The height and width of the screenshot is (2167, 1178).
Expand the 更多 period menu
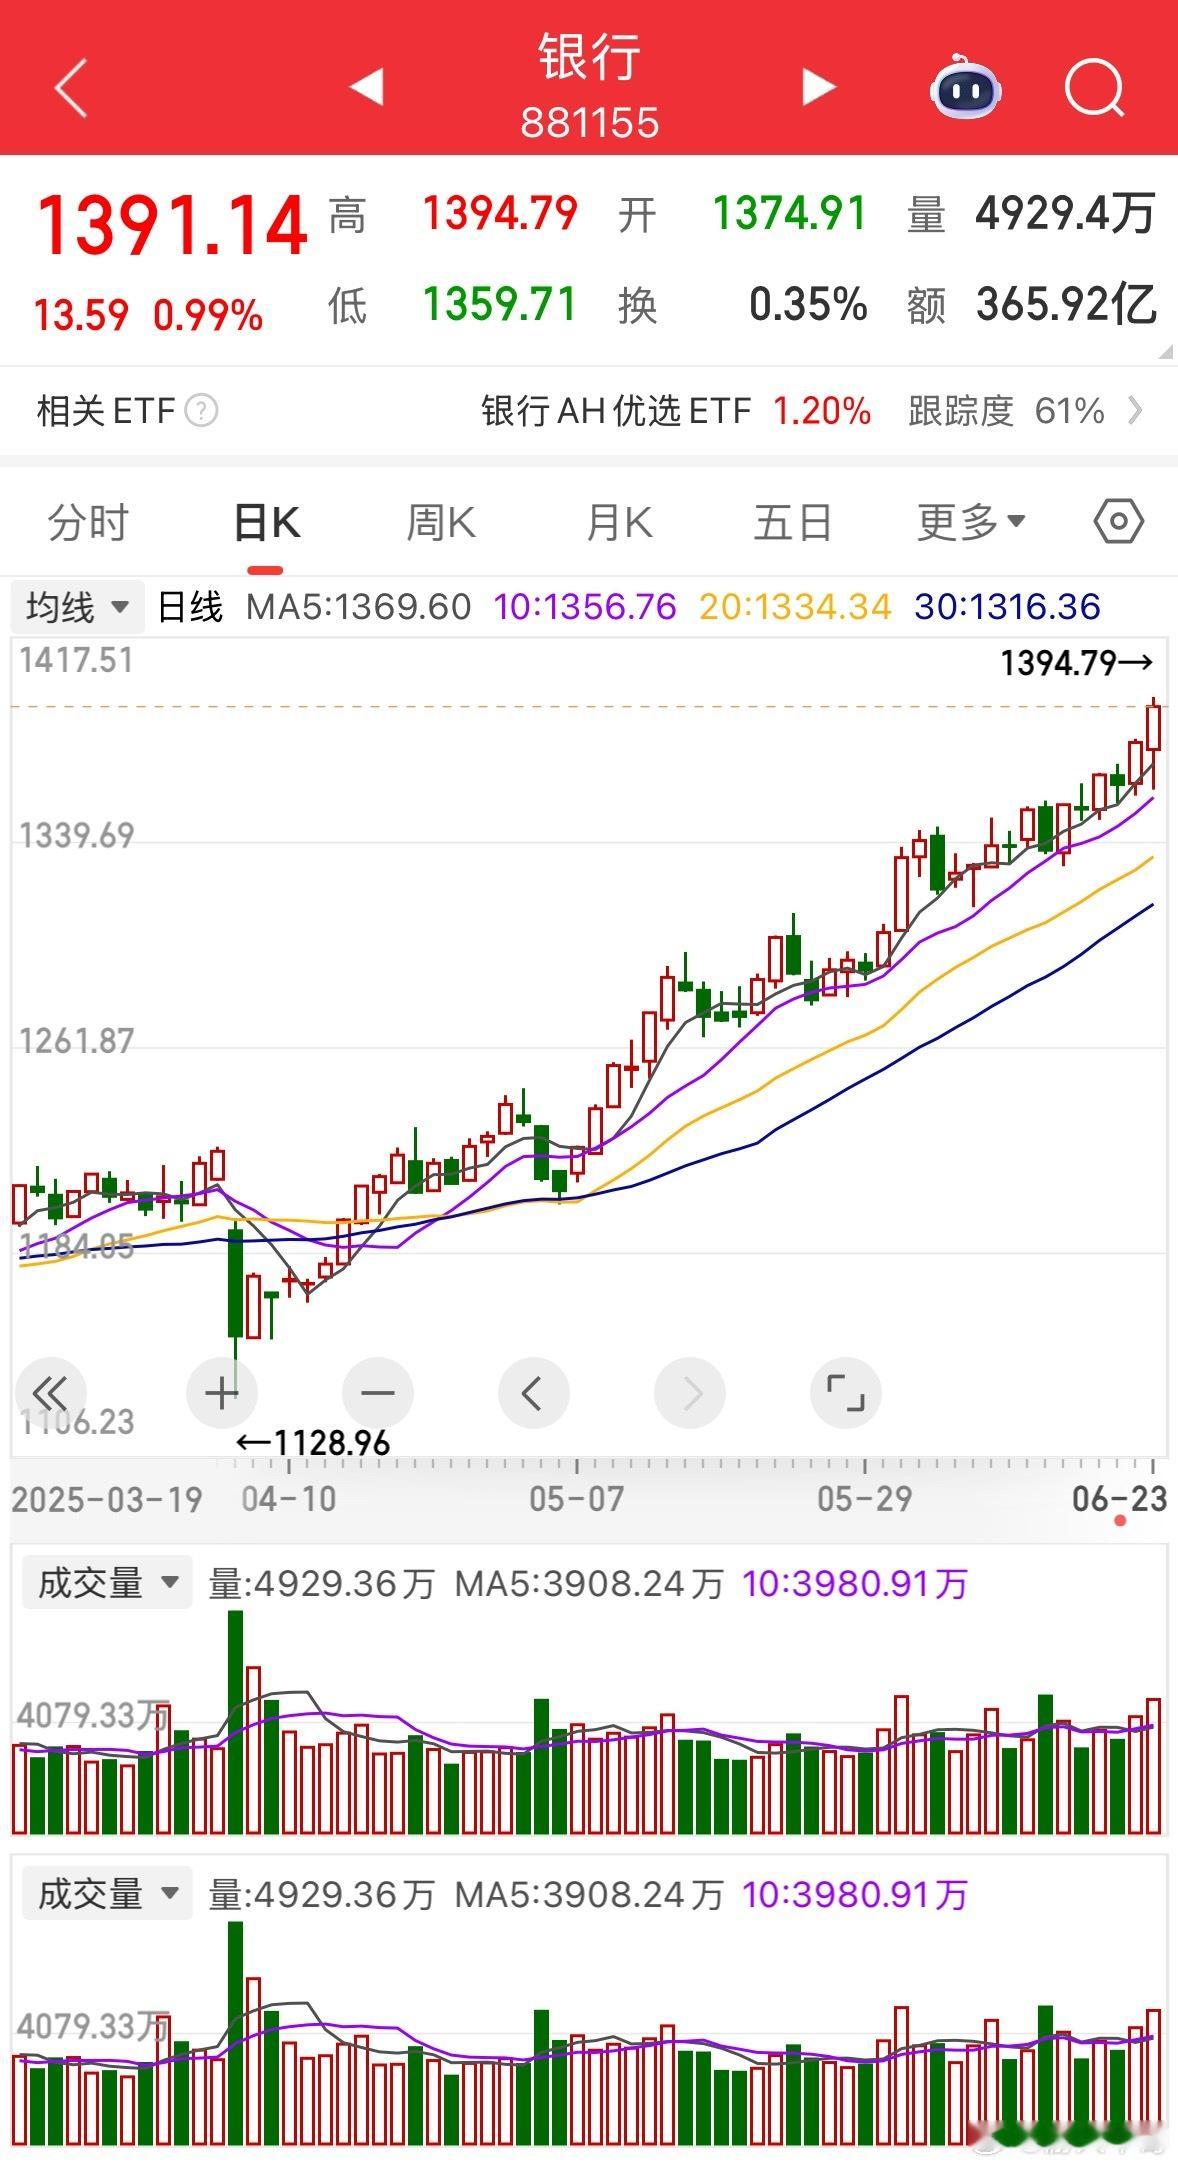[971, 522]
